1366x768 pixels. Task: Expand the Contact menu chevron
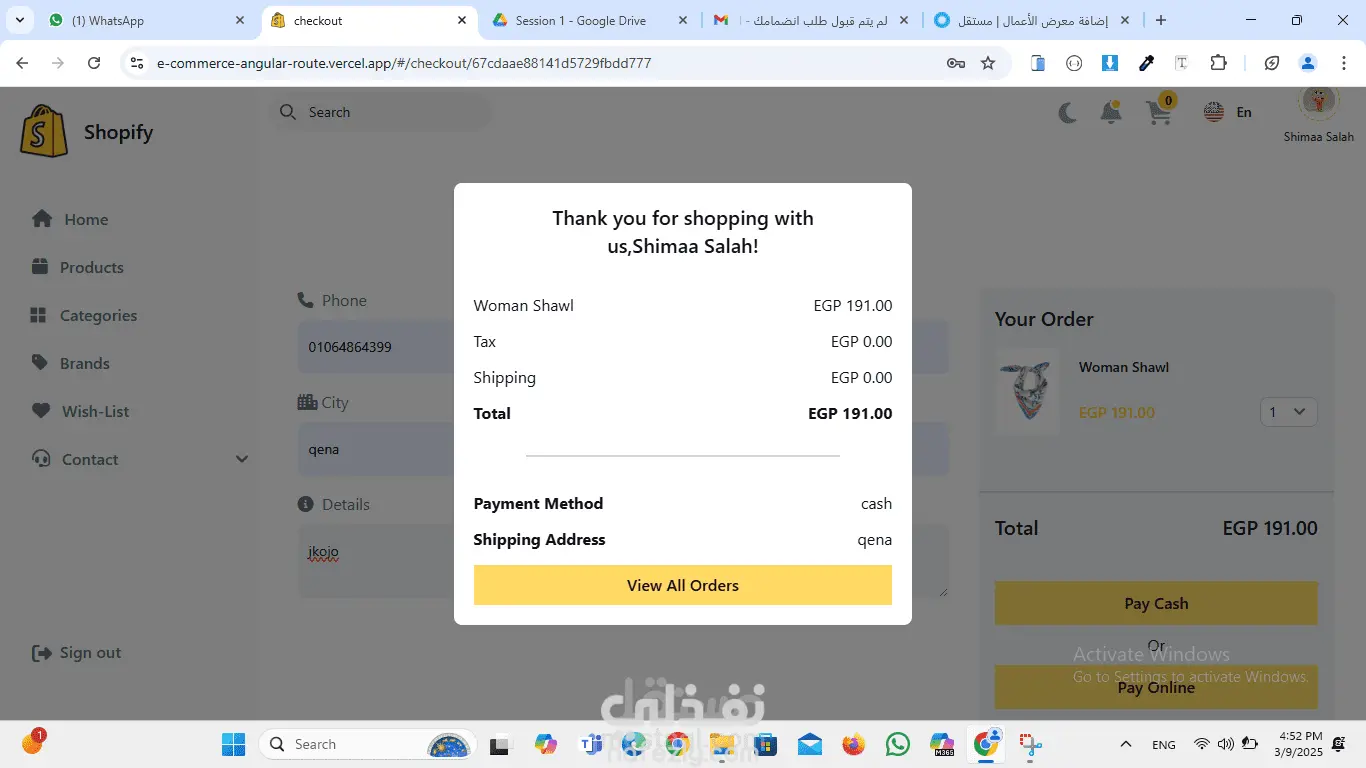[241, 459]
